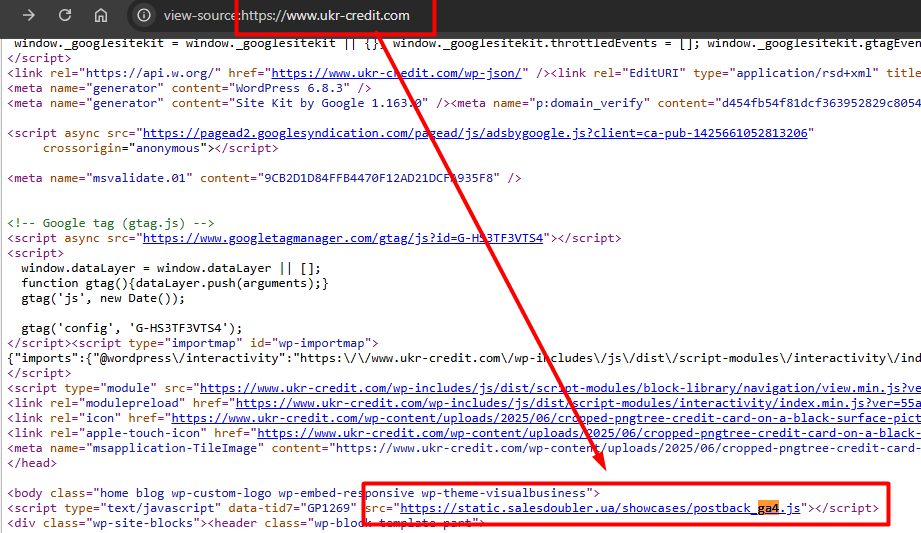Click the p:domain_verify meta name
Image resolution: width=921 pixels, height=533 pixels.
tap(572, 103)
